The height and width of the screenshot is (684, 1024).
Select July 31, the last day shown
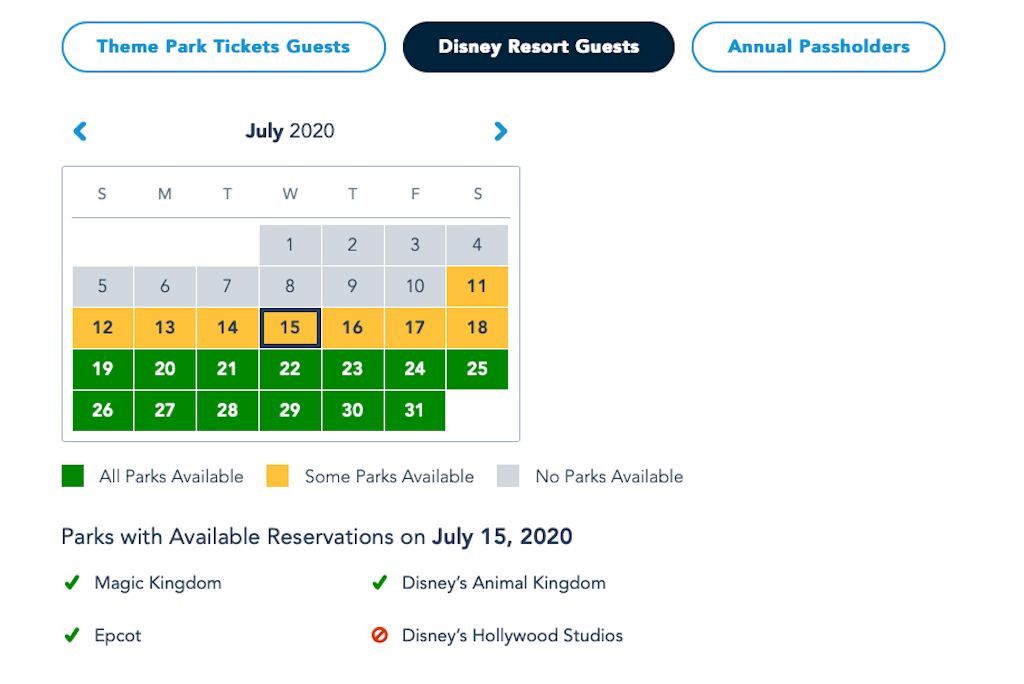coord(415,410)
